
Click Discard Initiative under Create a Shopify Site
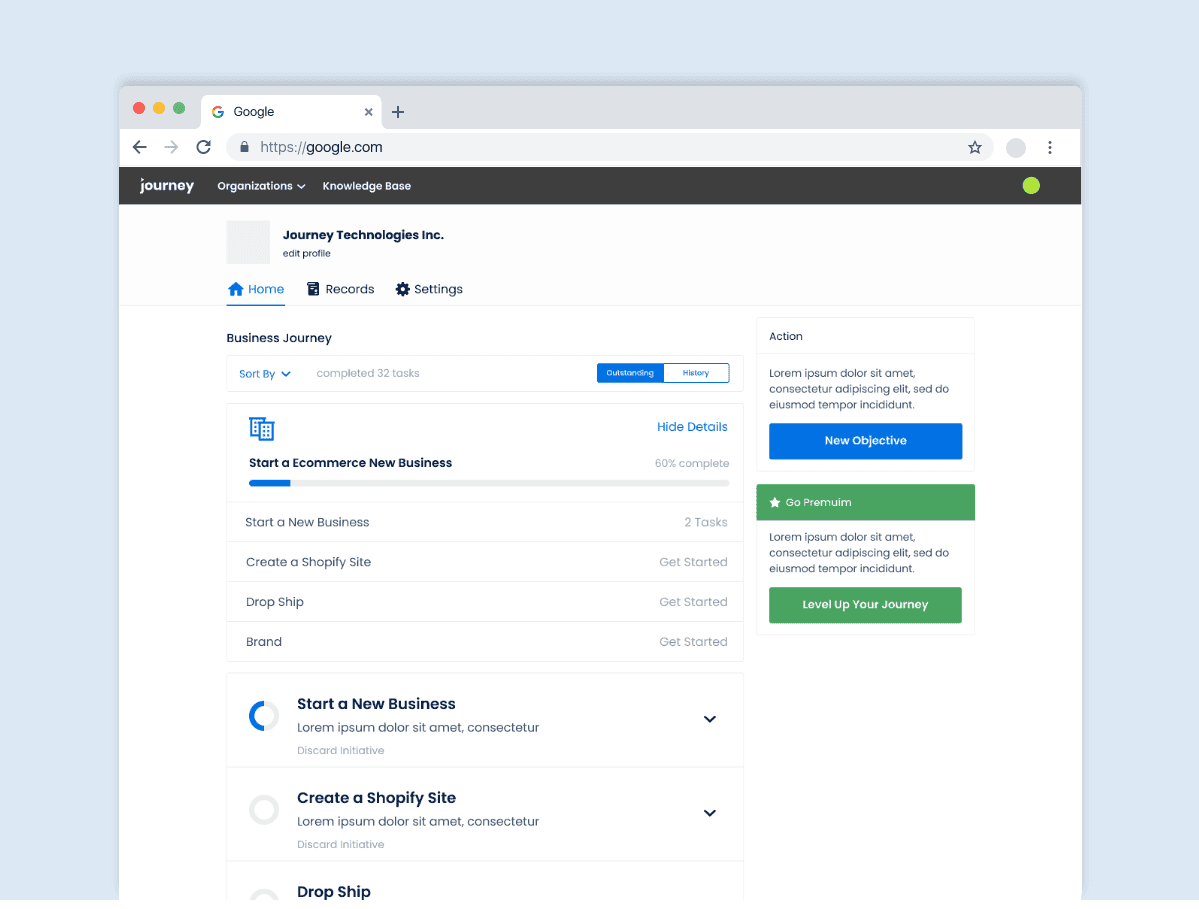340,846
